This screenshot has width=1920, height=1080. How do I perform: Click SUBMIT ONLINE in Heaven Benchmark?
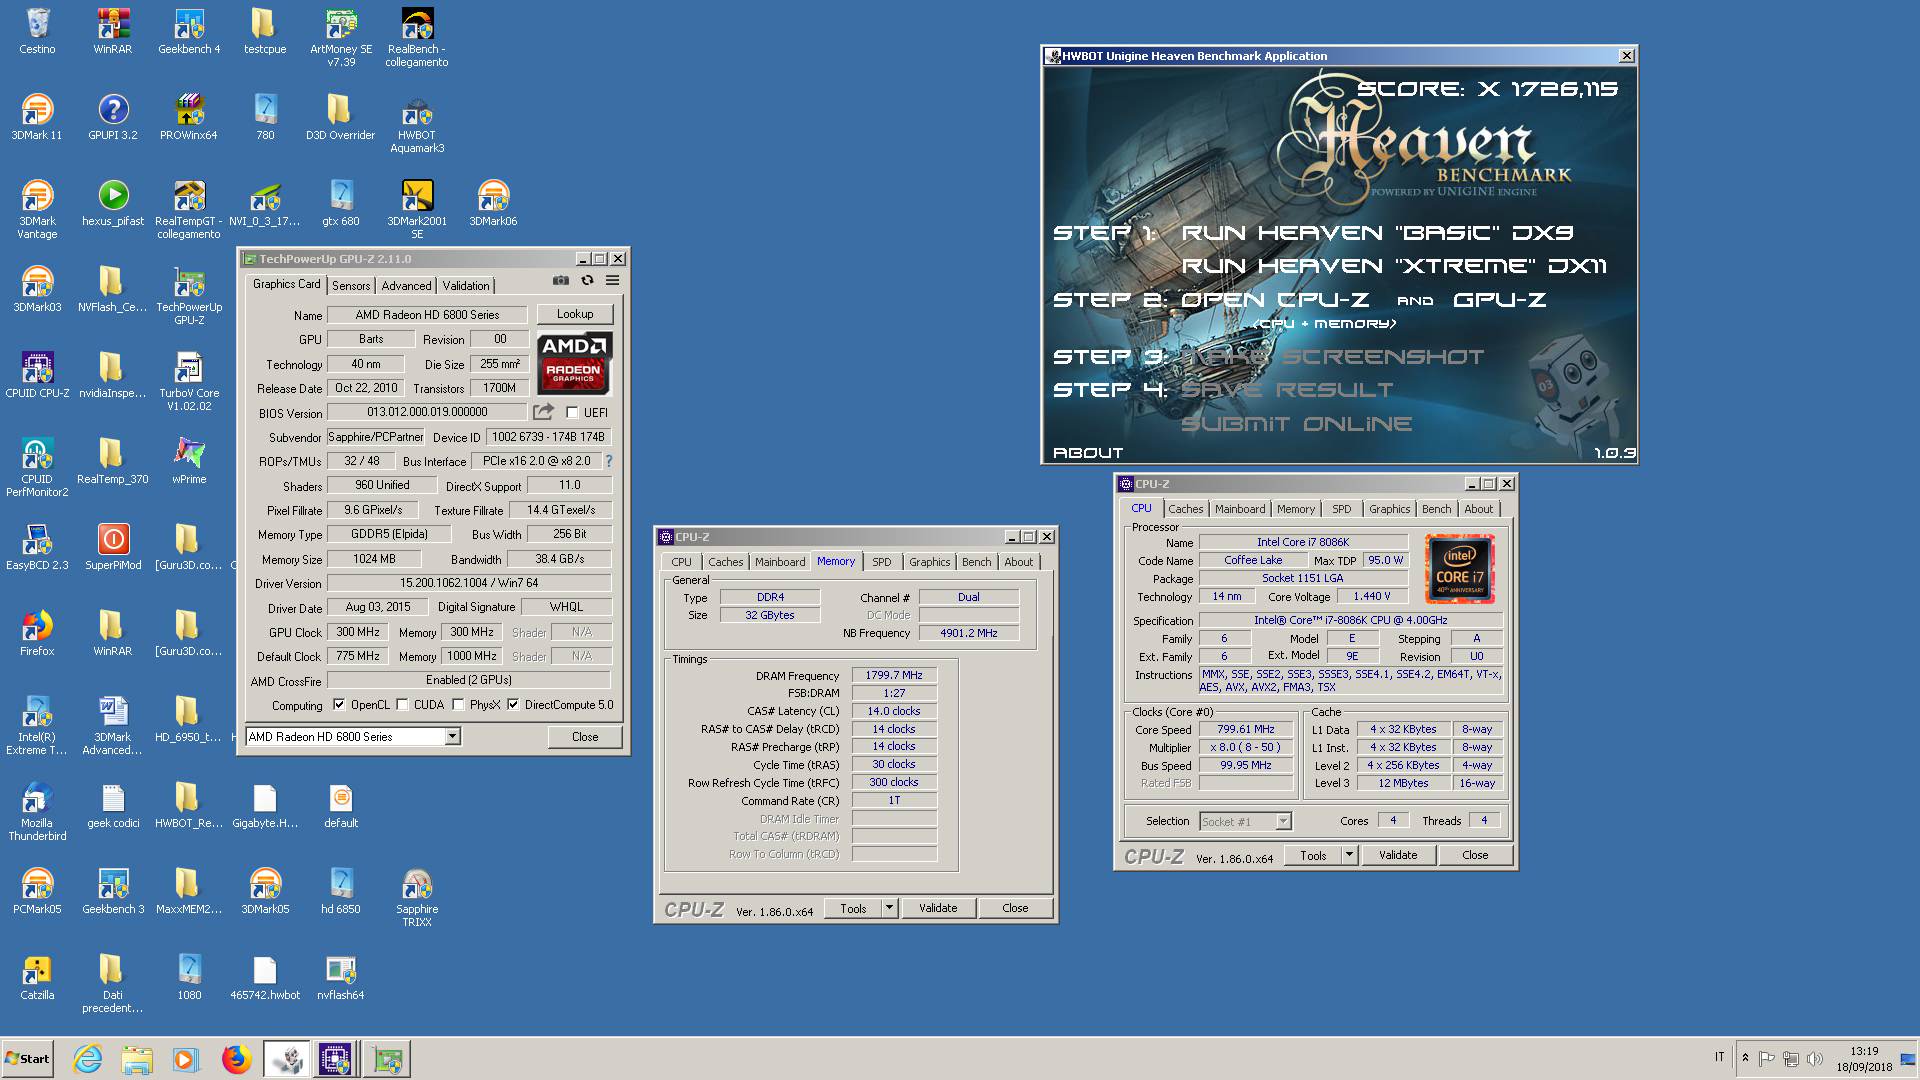coord(1296,424)
